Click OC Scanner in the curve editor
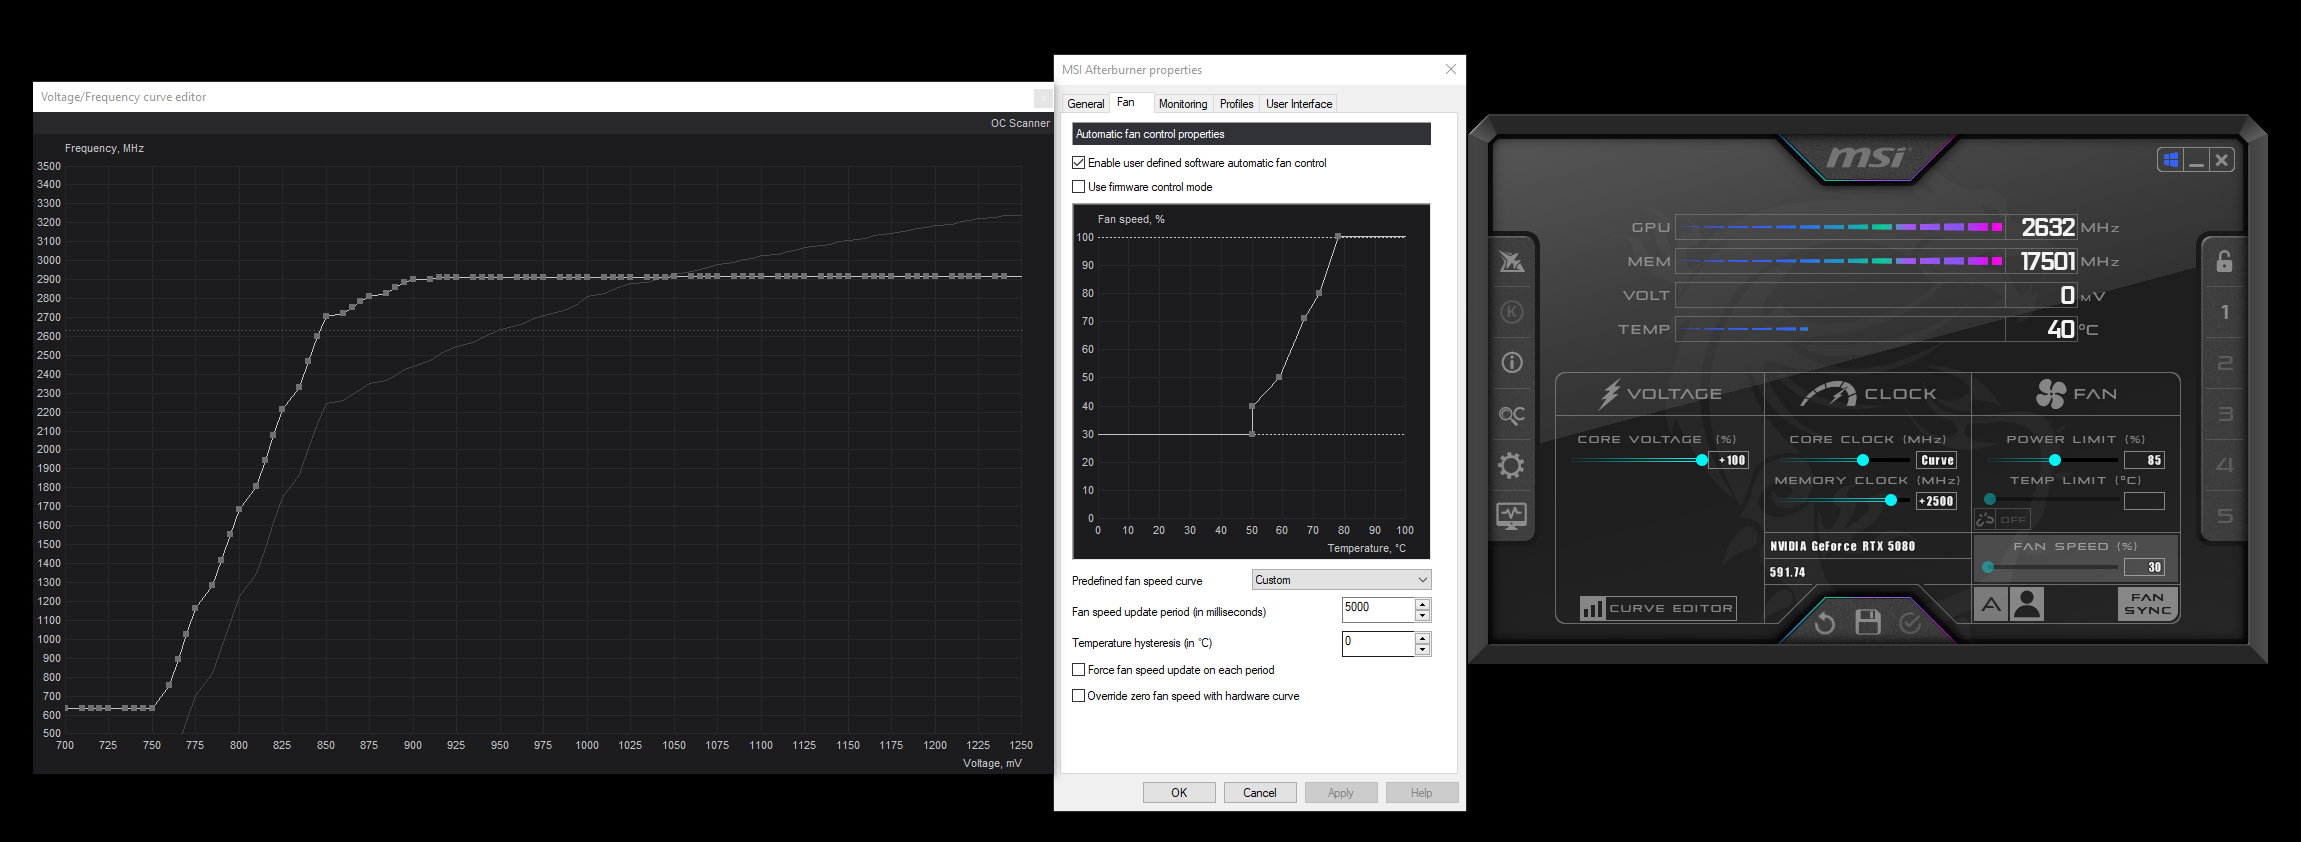 (1020, 123)
